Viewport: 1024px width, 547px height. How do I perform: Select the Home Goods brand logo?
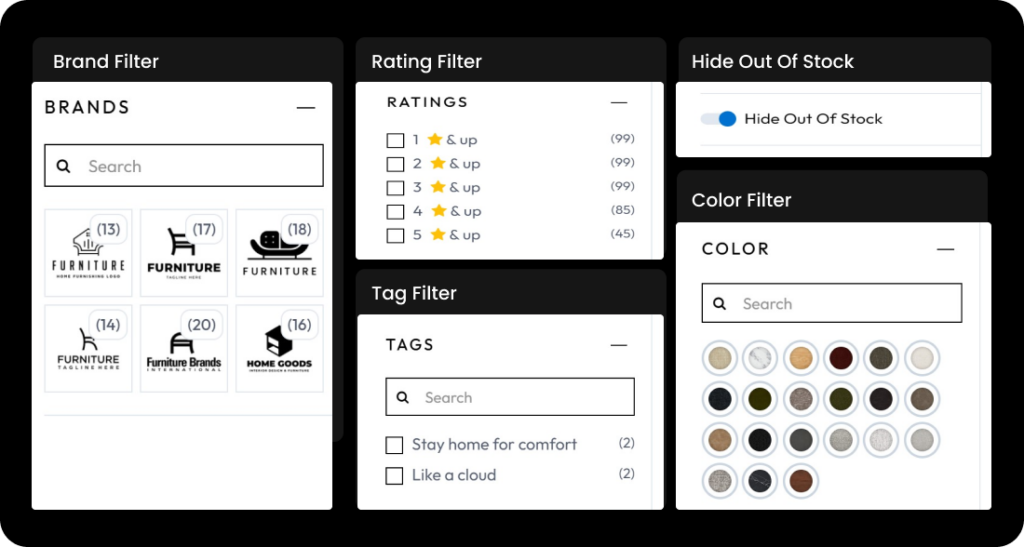[x=280, y=349]
